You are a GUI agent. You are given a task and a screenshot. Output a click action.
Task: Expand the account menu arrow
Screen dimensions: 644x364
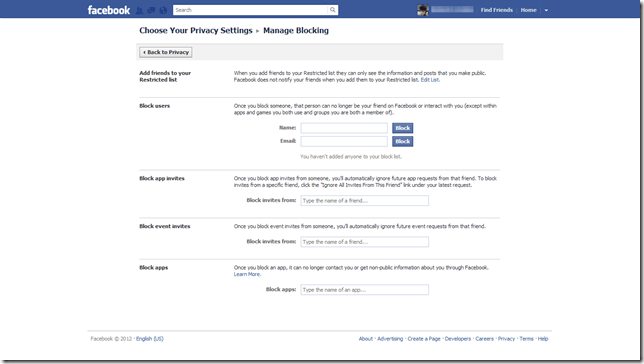click(x=546, y=10)
